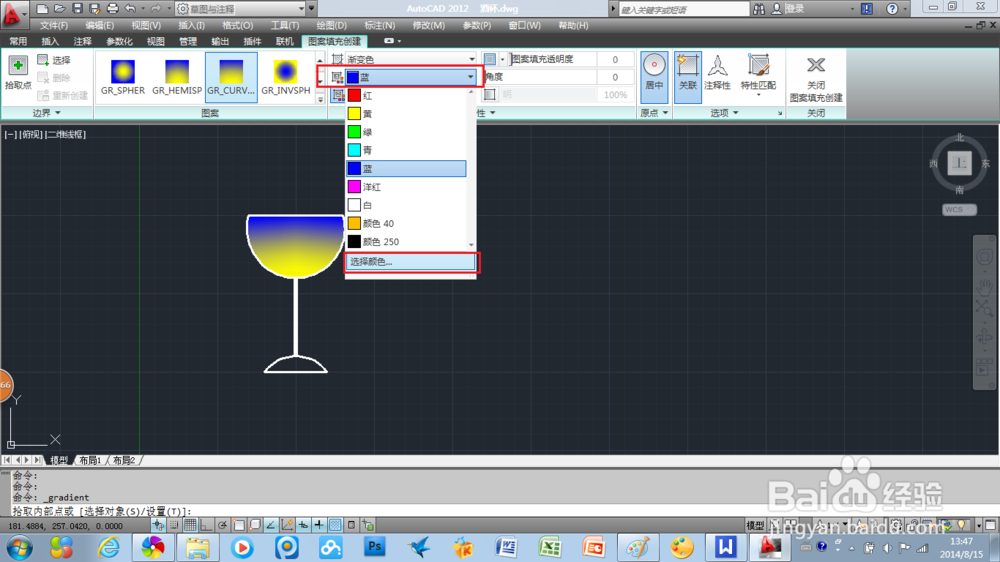Open the workspace 草图与注释 dropdown
The image size is (1000, 562).
pyautogui.click(x=241, y=9)
